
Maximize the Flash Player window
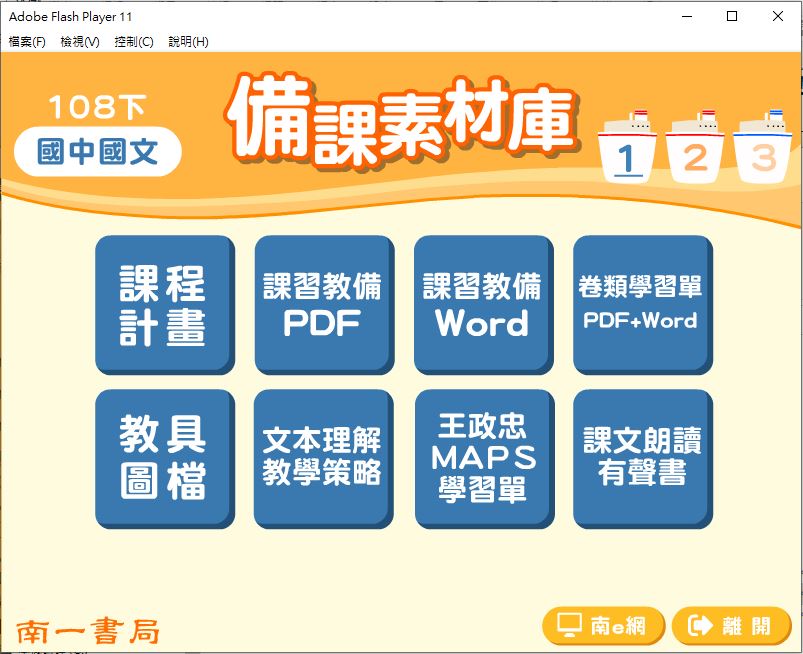pos(732,17)
